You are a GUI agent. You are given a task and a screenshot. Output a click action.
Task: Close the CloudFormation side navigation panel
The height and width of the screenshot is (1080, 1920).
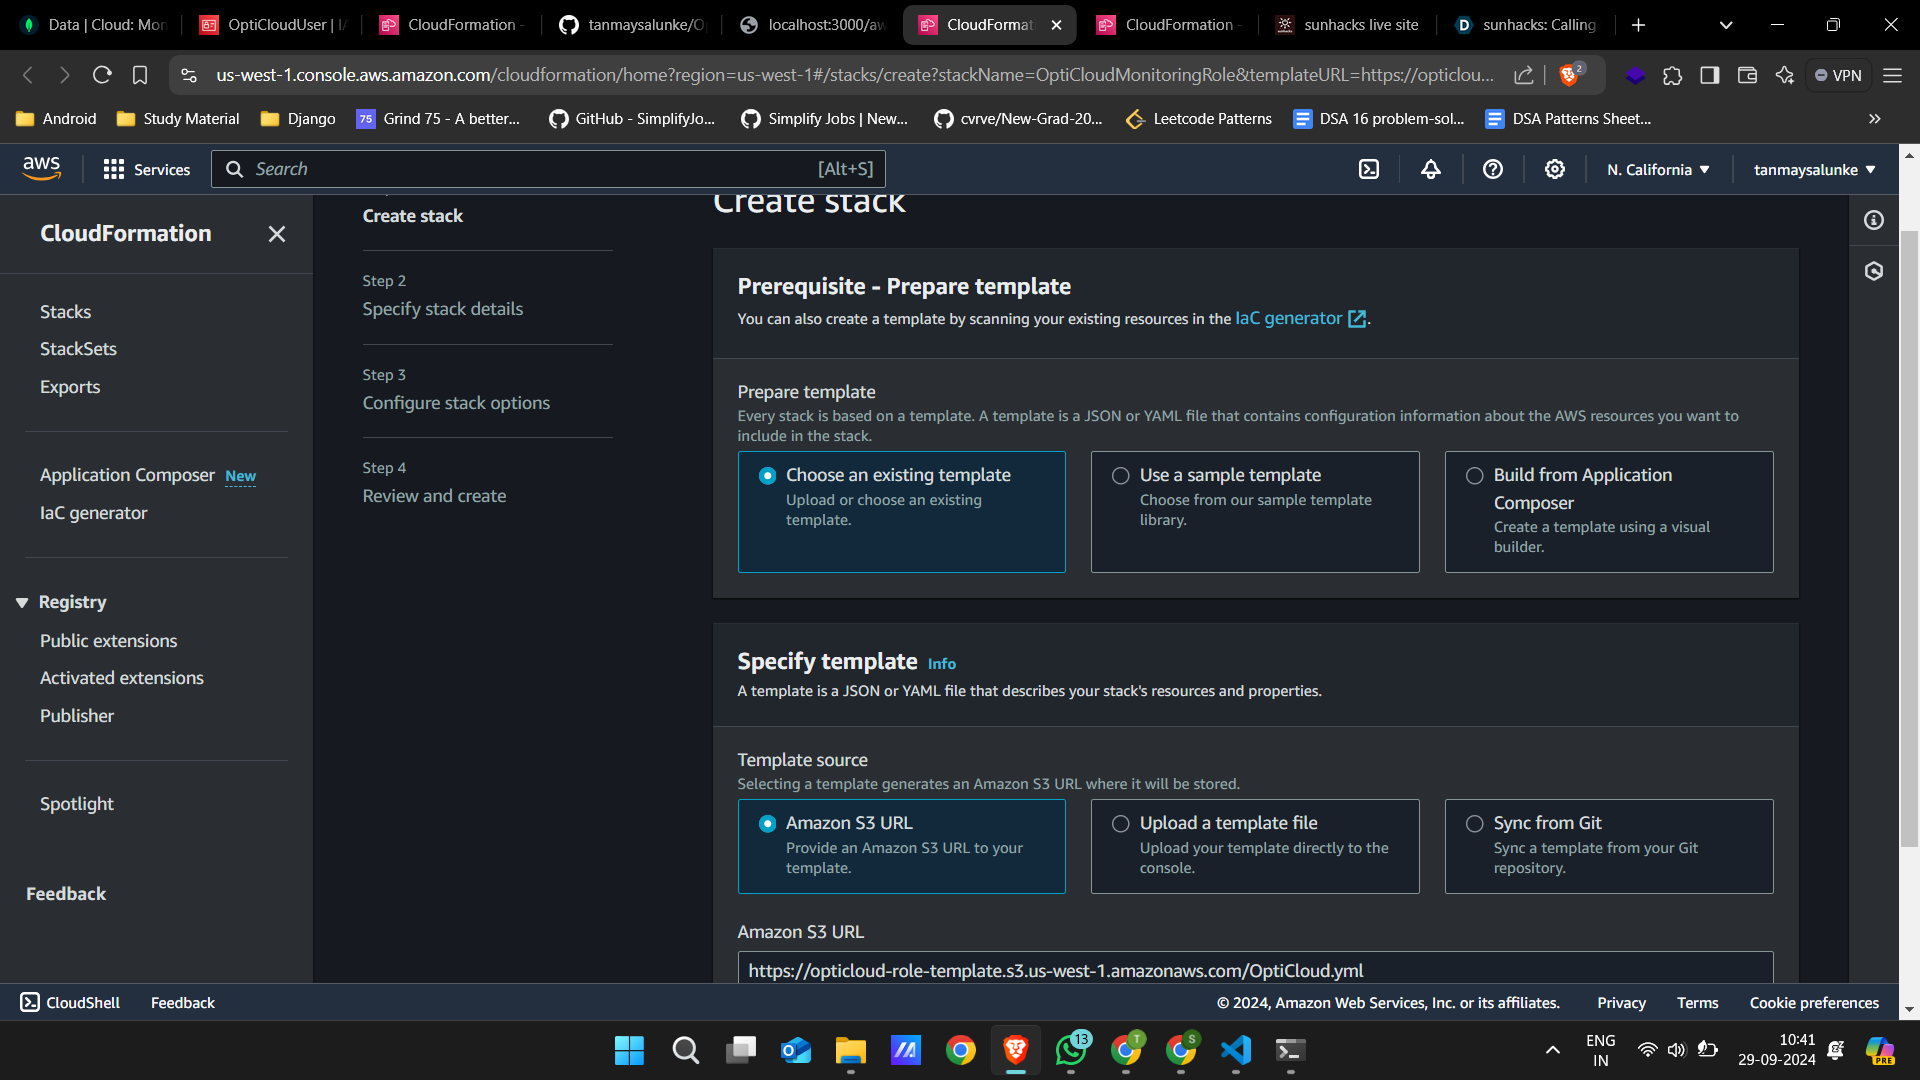tap(277, 234)
